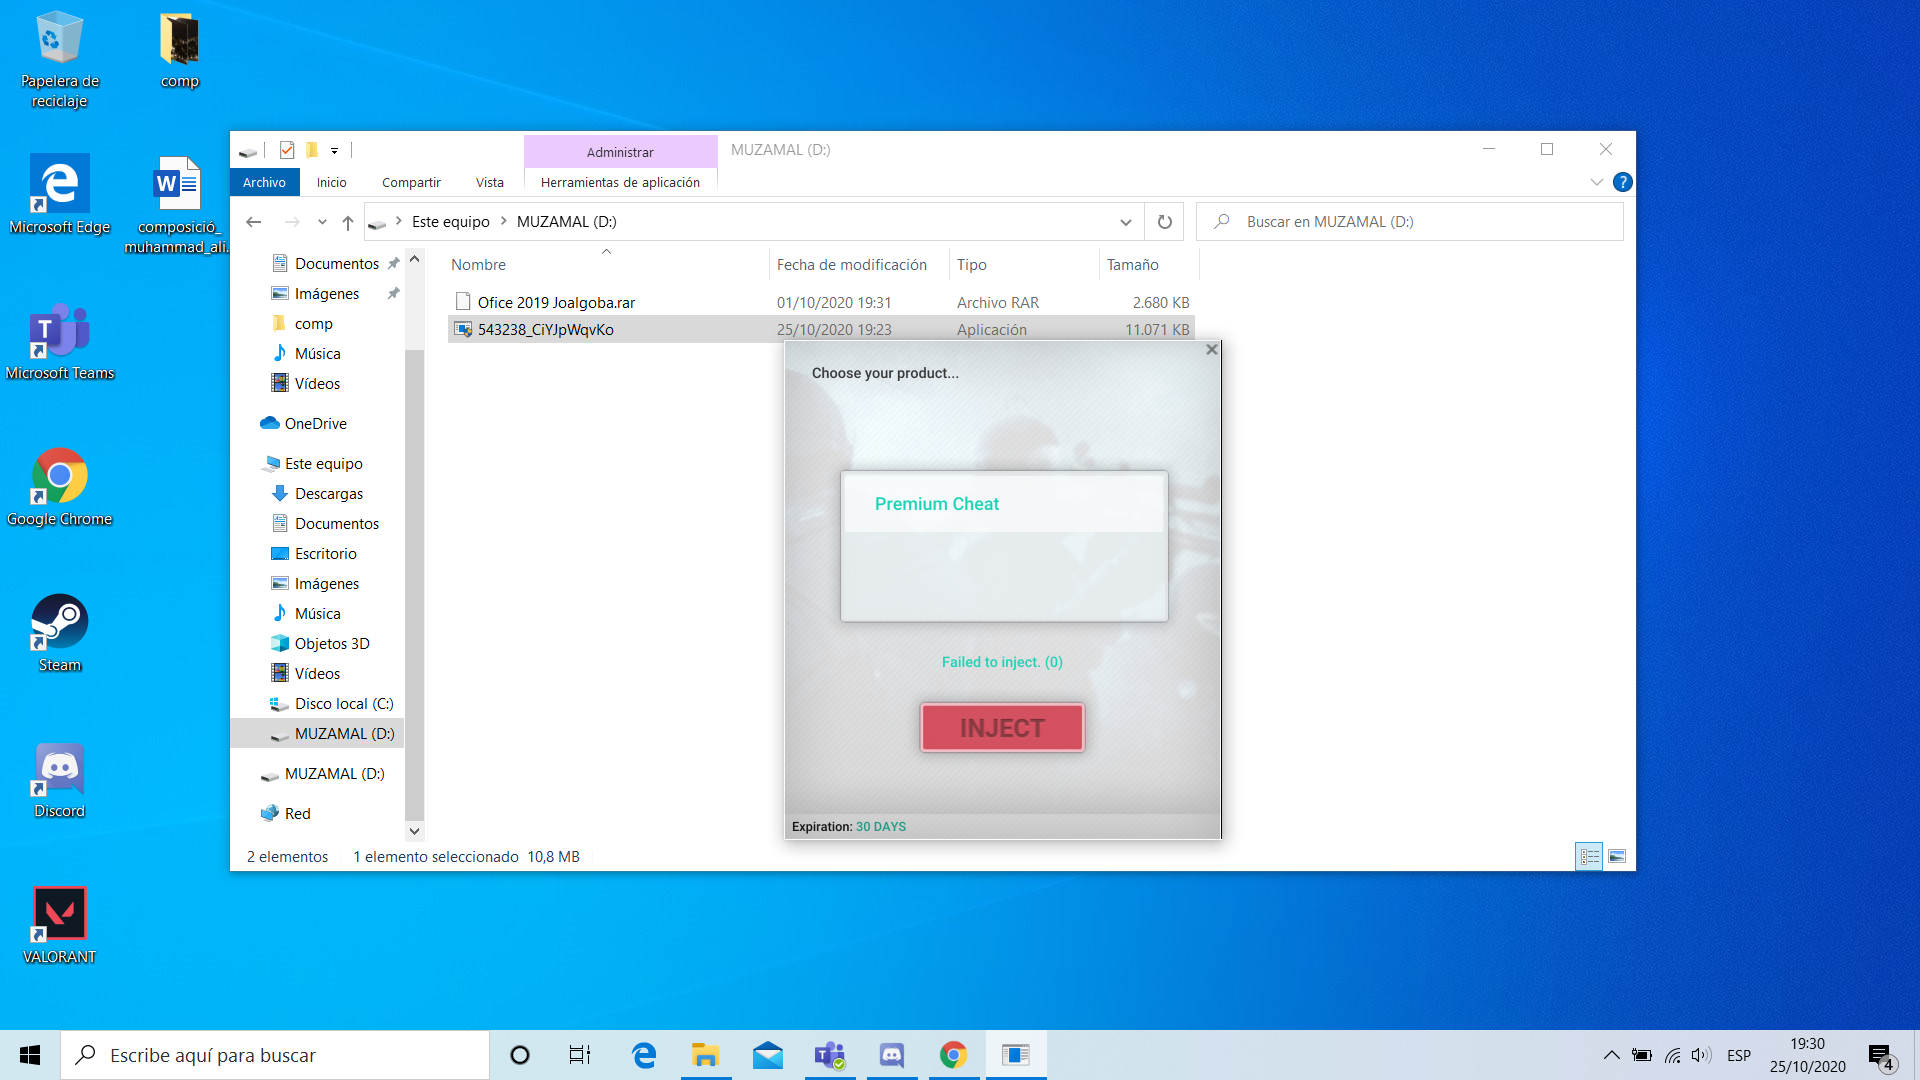Switch to details view in status bar
Screen dimensions: 1920x1080
(1589, 857)
